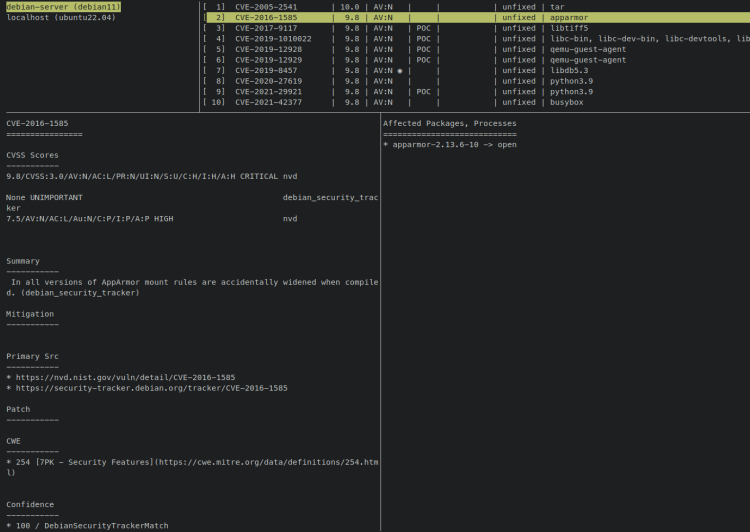Click the apparmor package in the highlighted row

tap(569, 17)
